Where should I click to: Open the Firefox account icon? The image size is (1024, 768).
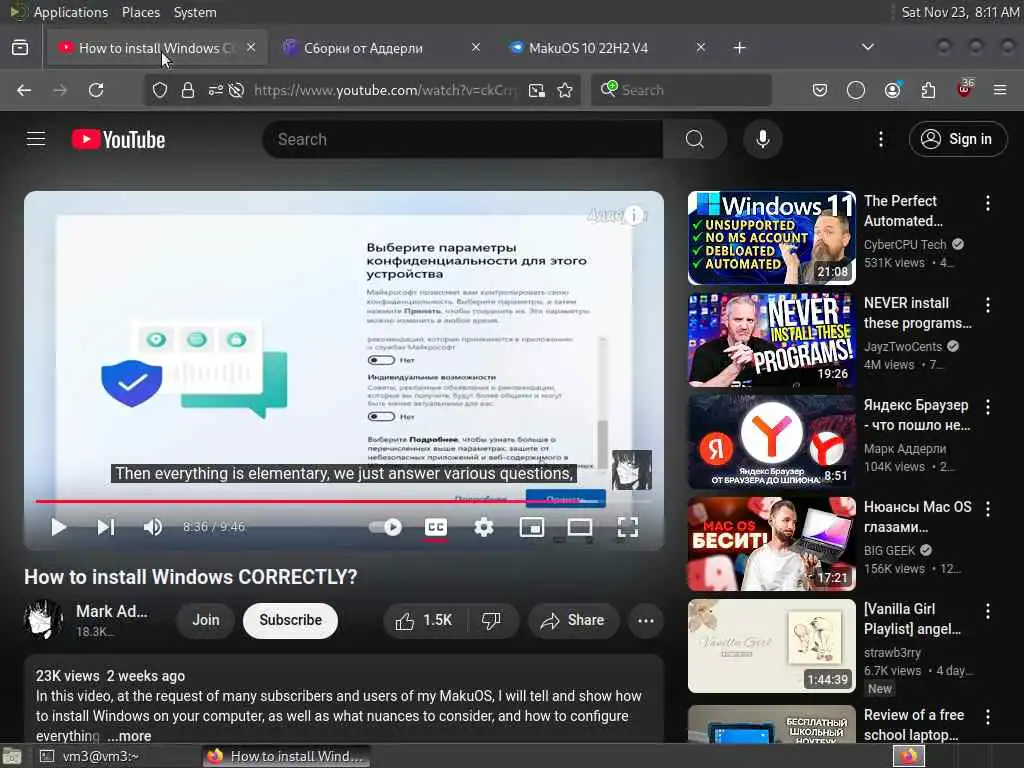[892, 90]
